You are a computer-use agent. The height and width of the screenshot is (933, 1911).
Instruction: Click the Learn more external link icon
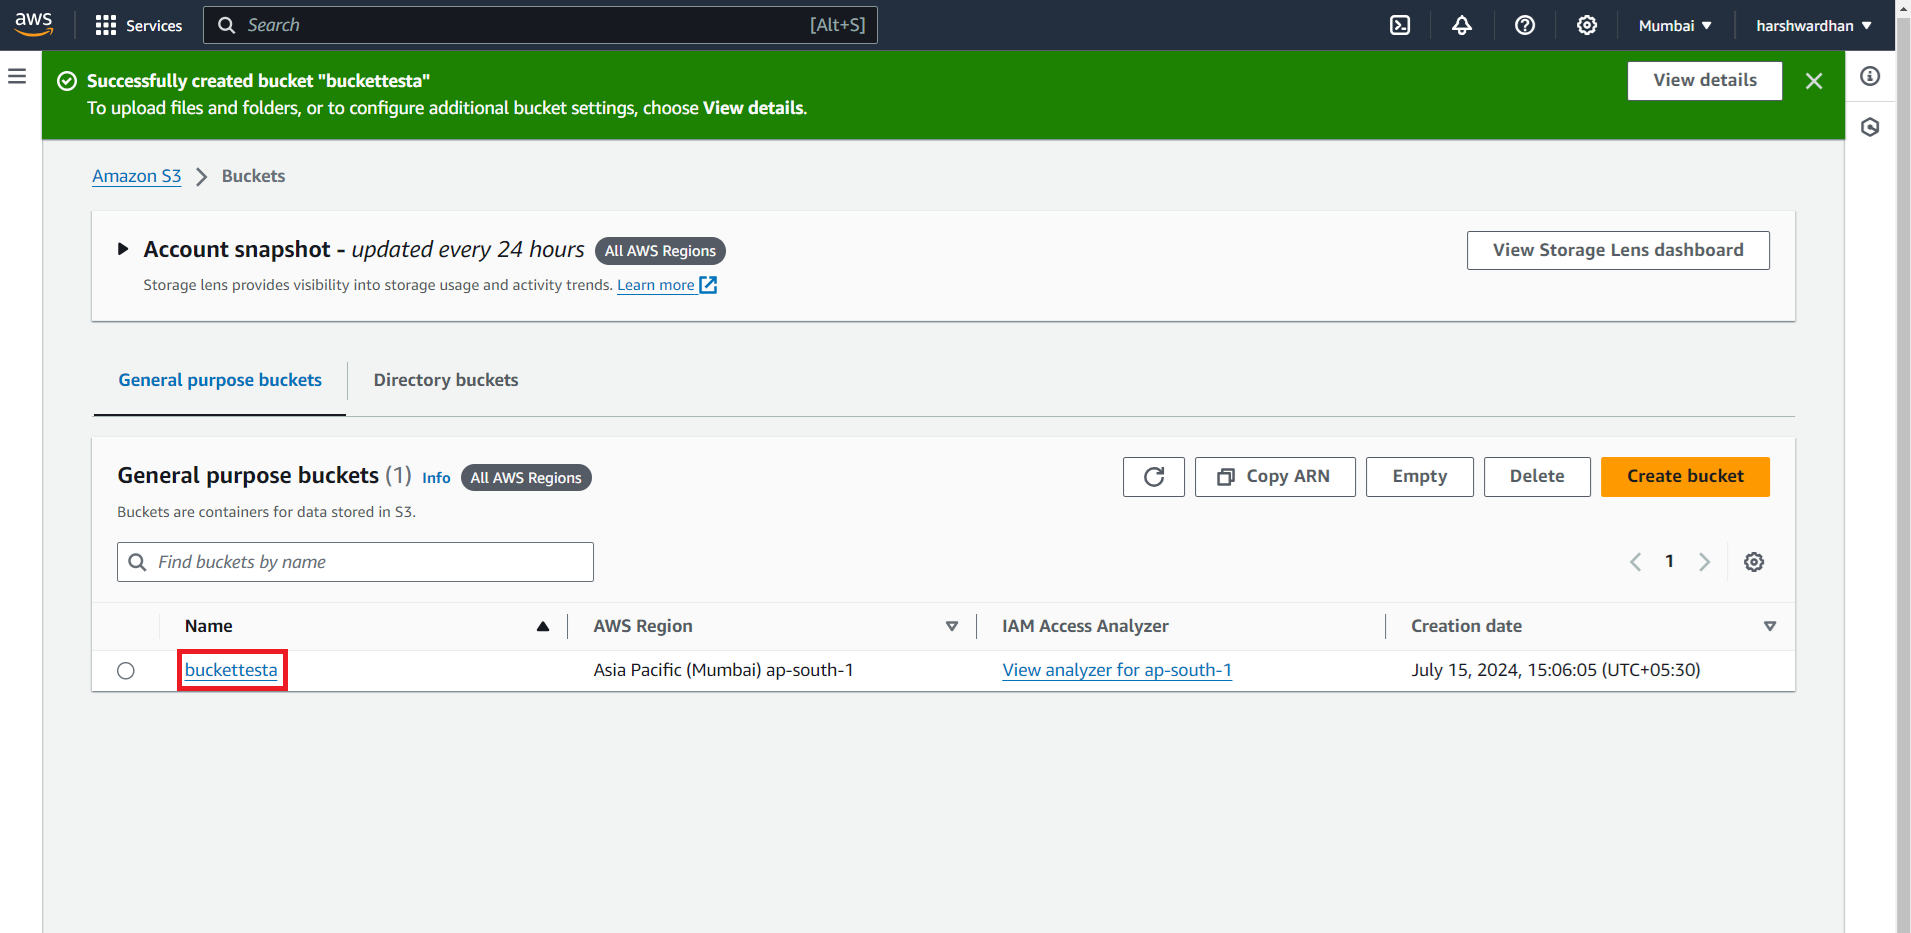[708, 285]
